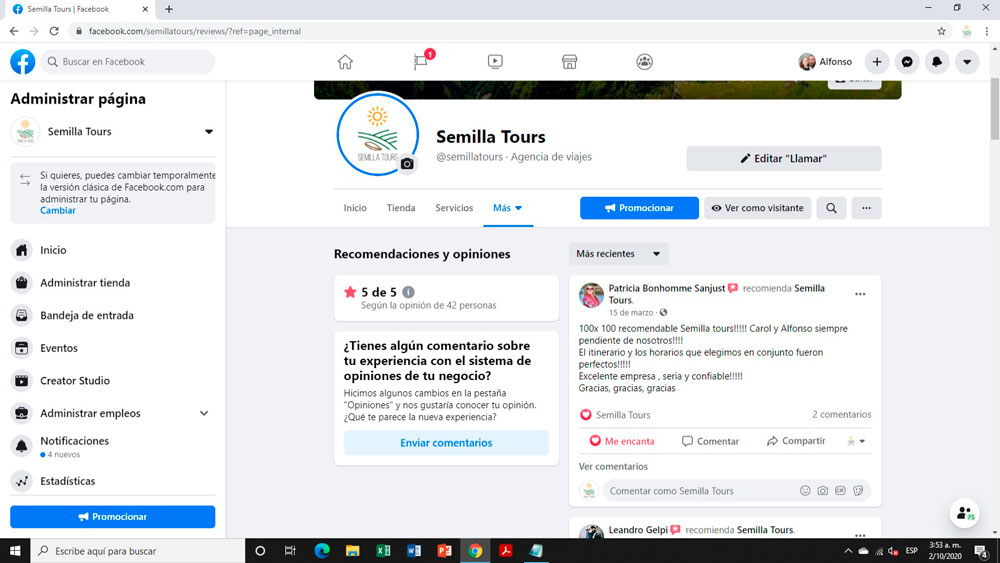Click the Buscar en Facebook search field
Image resolution: width=1000 pixels, height=563 pixels.
click(128, 62)
